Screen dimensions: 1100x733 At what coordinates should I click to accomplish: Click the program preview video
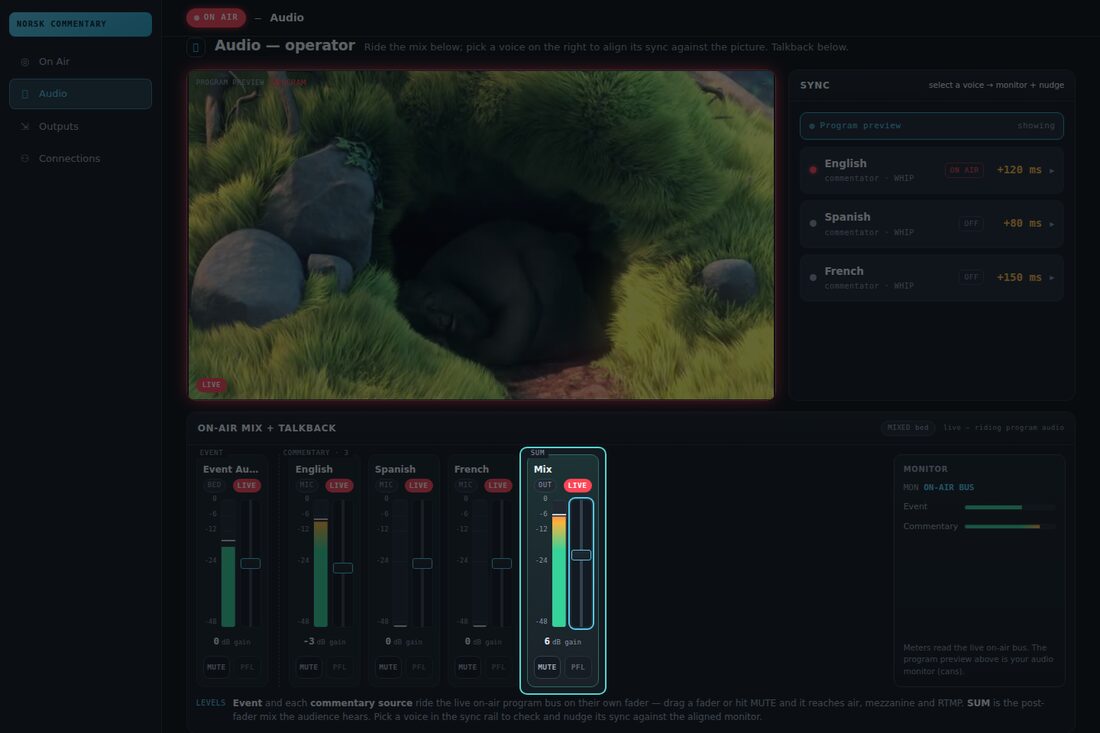(x=481, y=235)
